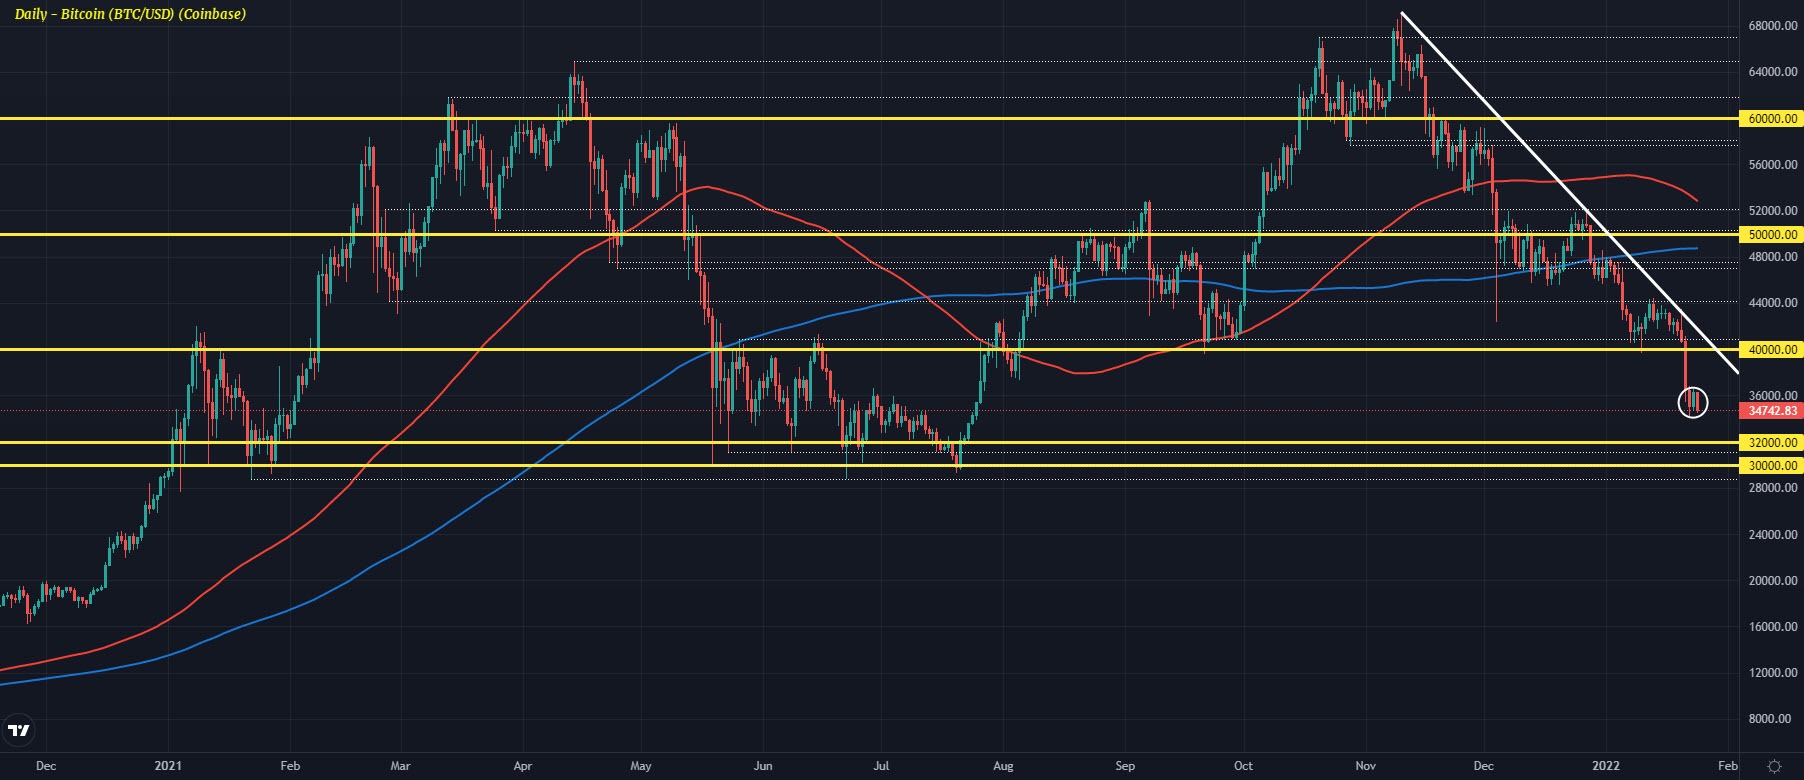The width and height of the screenshot is (1804, 780).
Task: Select the yellow 60000.00 price level label
Action: click(x=1772, y=118)
